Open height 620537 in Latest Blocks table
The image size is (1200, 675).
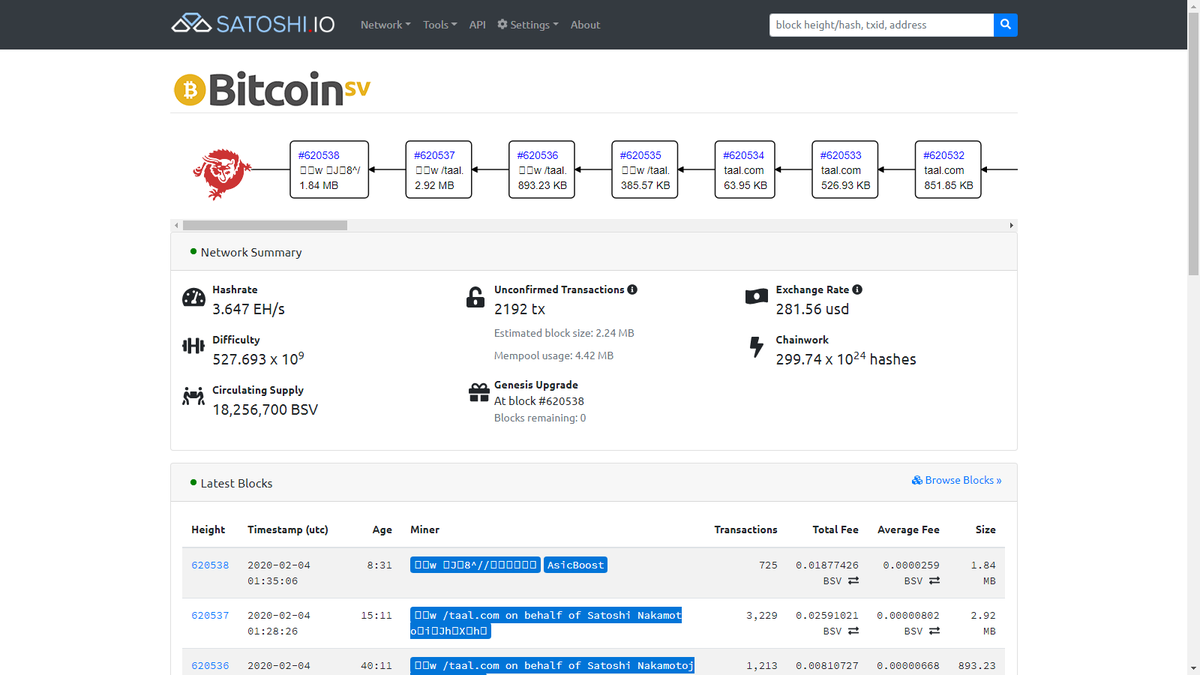click(x=210, y=615)
